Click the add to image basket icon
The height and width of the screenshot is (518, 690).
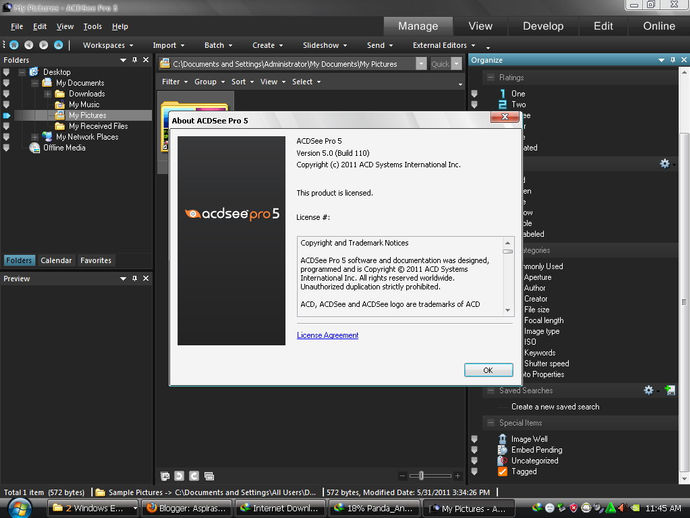165,476
